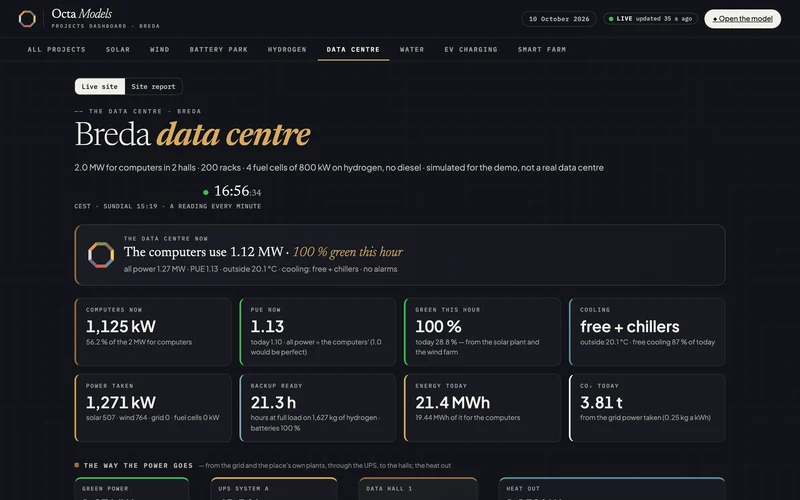Click the CO₂ Today 3.81 t card
Image resolution: width=800 pixels, height=500 pixels.
647,408
